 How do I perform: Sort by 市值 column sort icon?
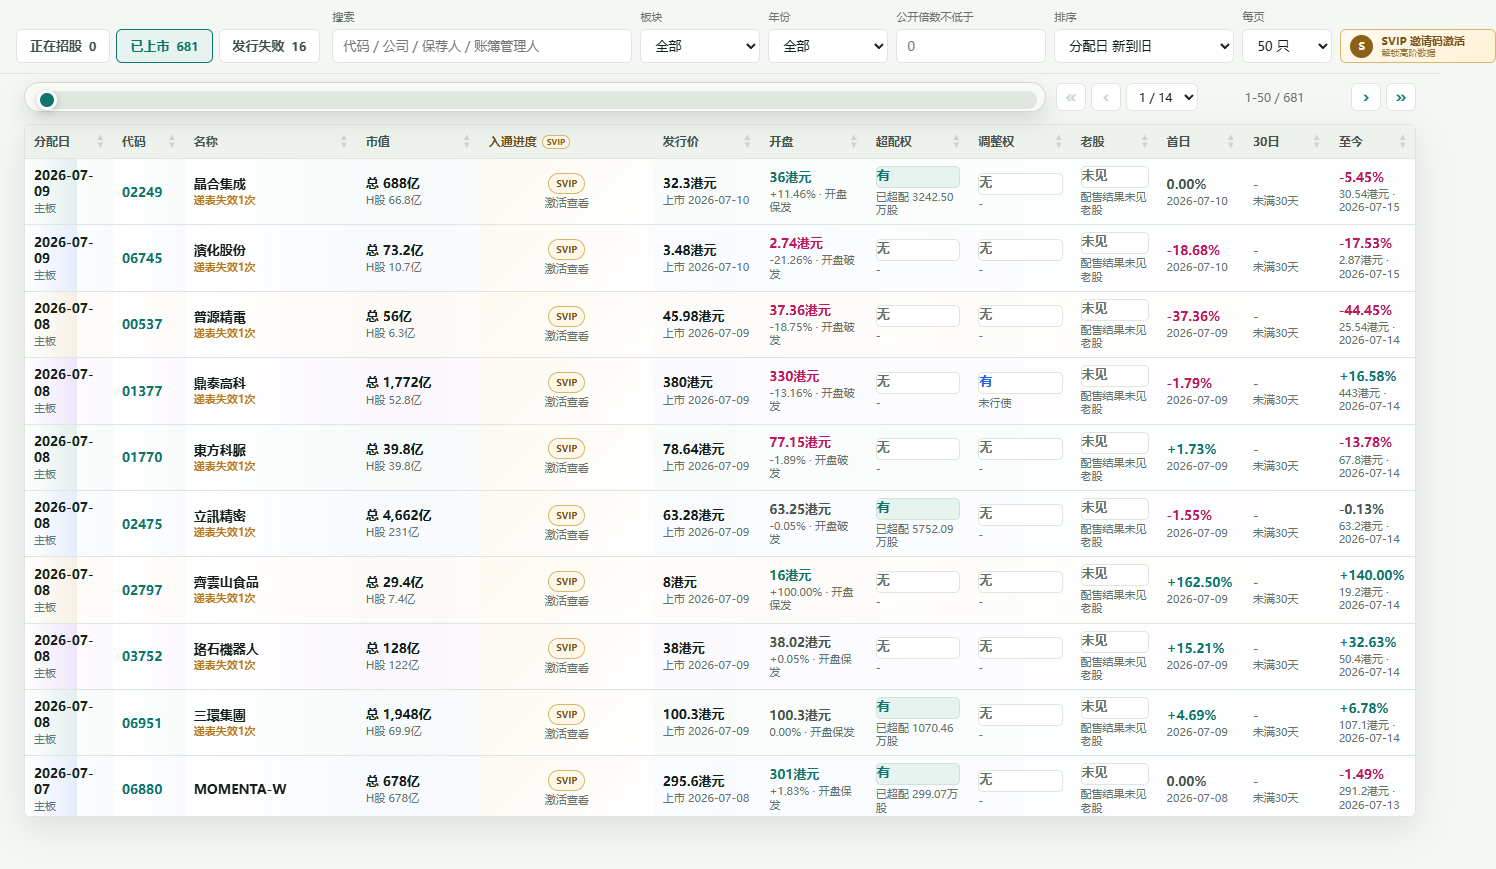point(467,142)
